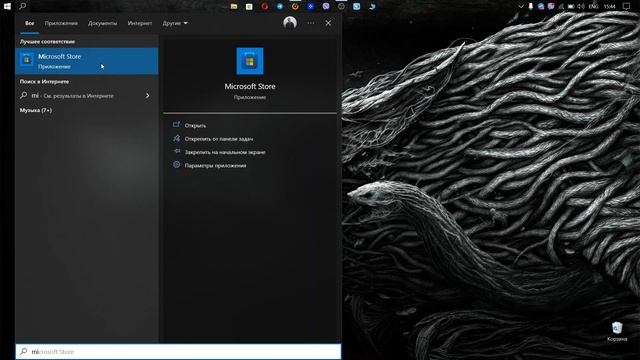Image resolution: width=640 pixels, height=360 pixels.
Task: Launch the Opera browser taskbar icon
Action: 264,6
